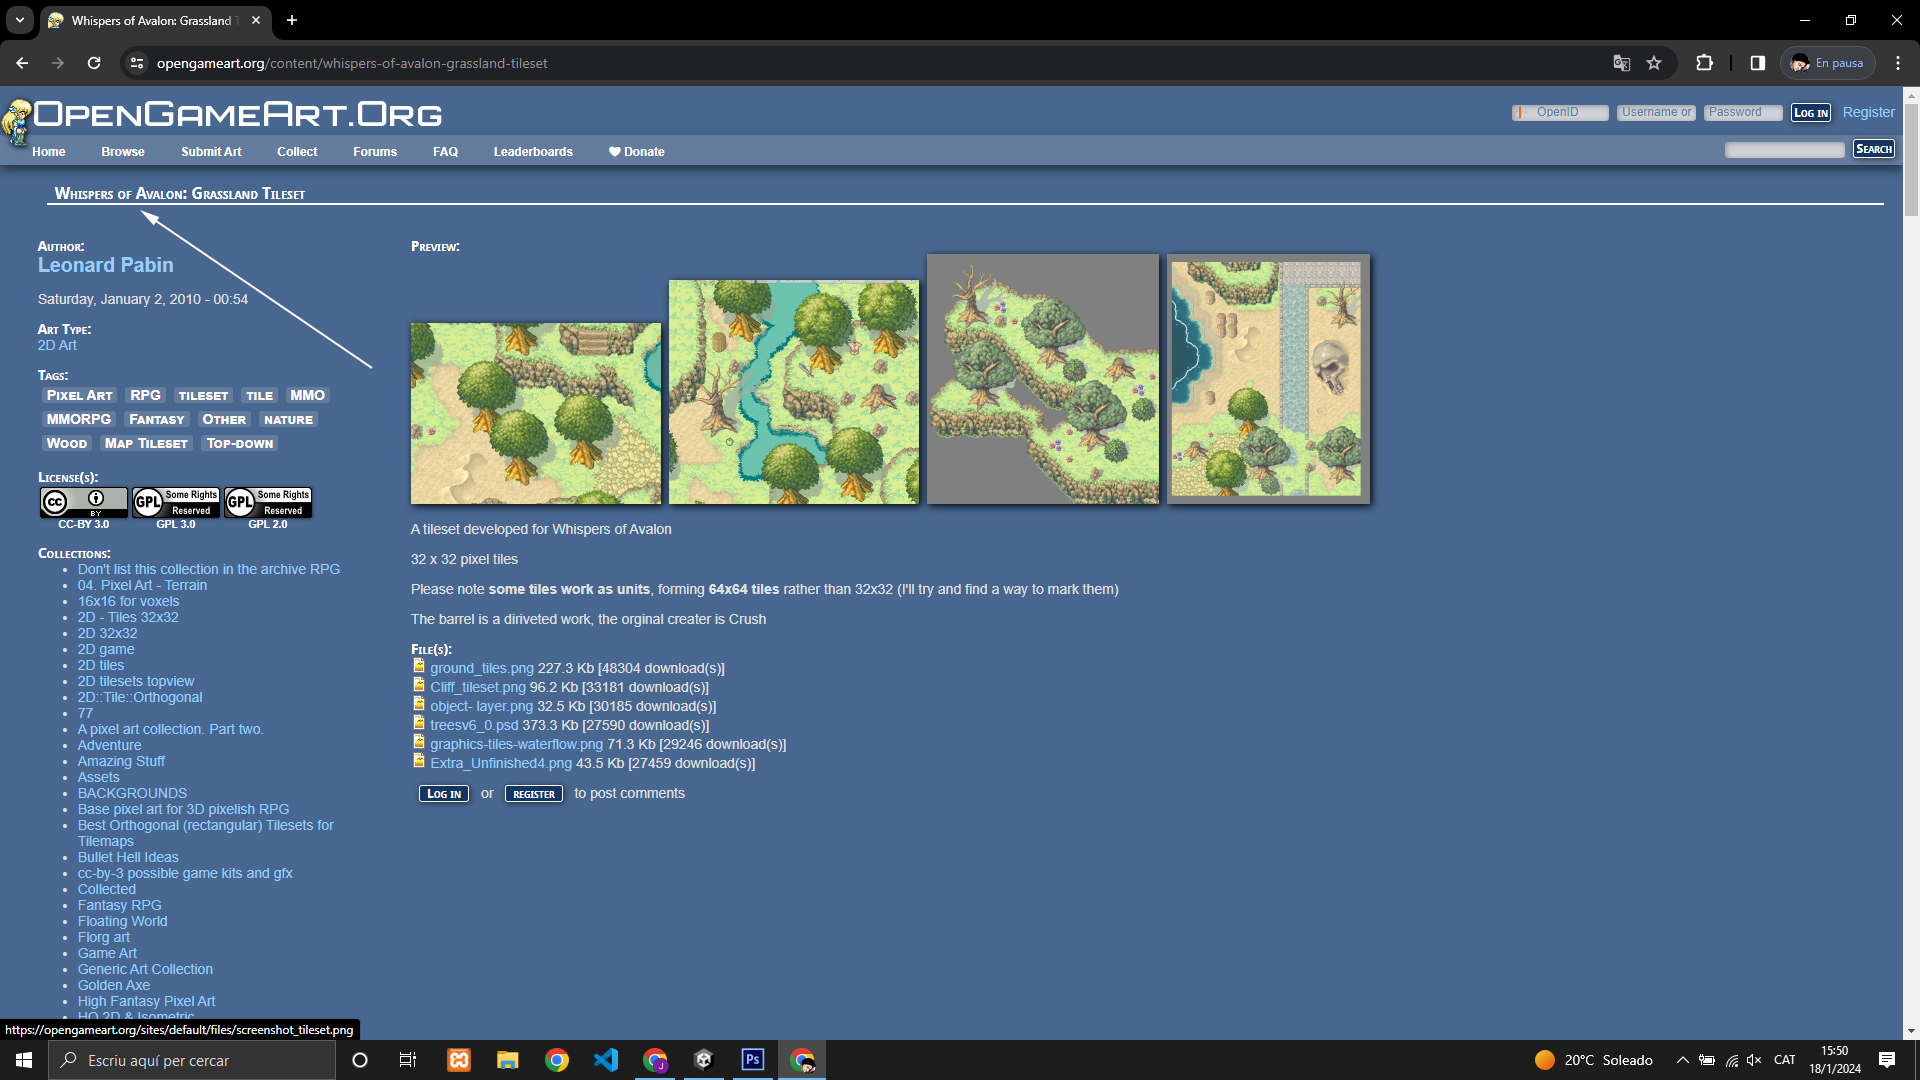Click the CC-BY 3.0 license icon
Screen dimensions: 1920x1080
click(83, 501)
